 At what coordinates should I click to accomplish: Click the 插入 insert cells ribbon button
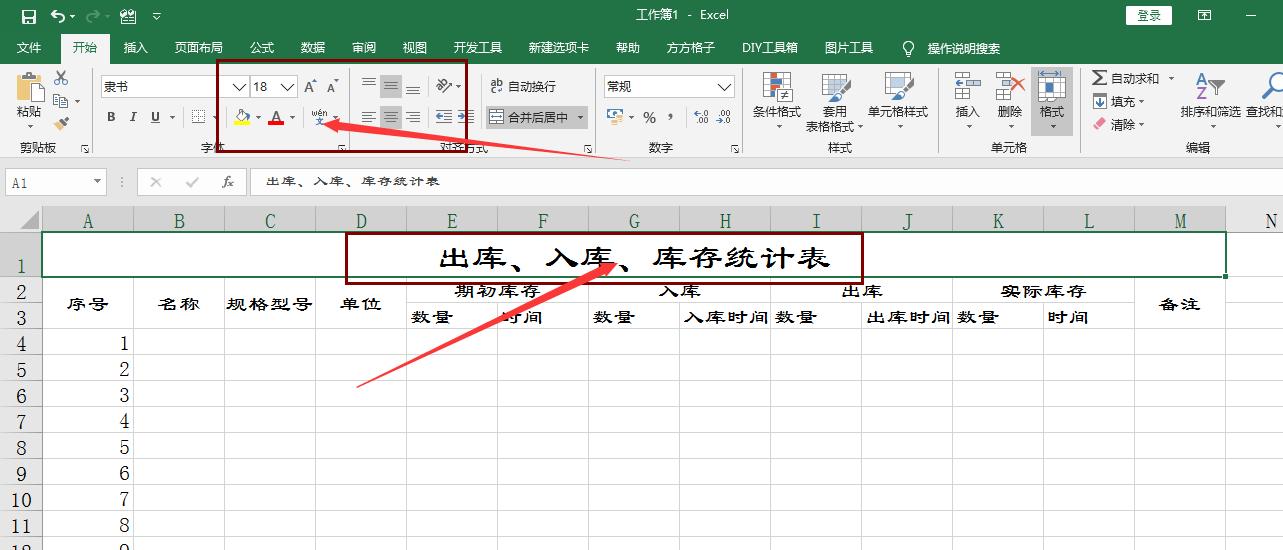(967, 102)
